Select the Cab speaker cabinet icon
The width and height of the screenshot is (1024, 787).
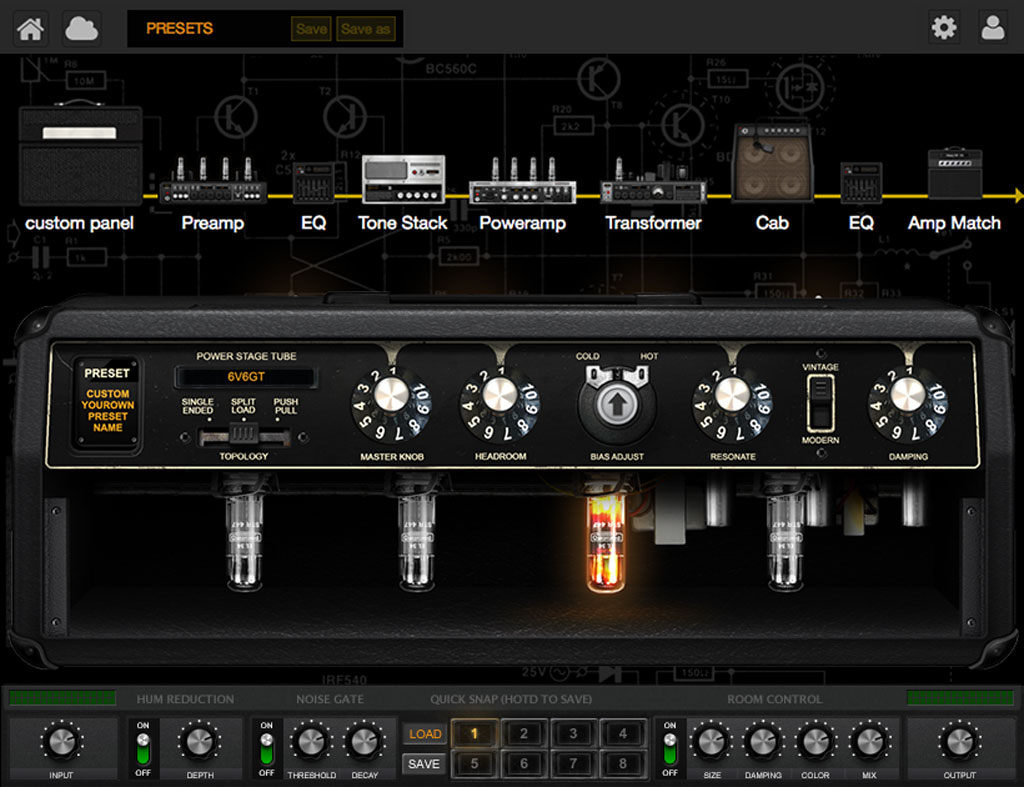(773, 162)
